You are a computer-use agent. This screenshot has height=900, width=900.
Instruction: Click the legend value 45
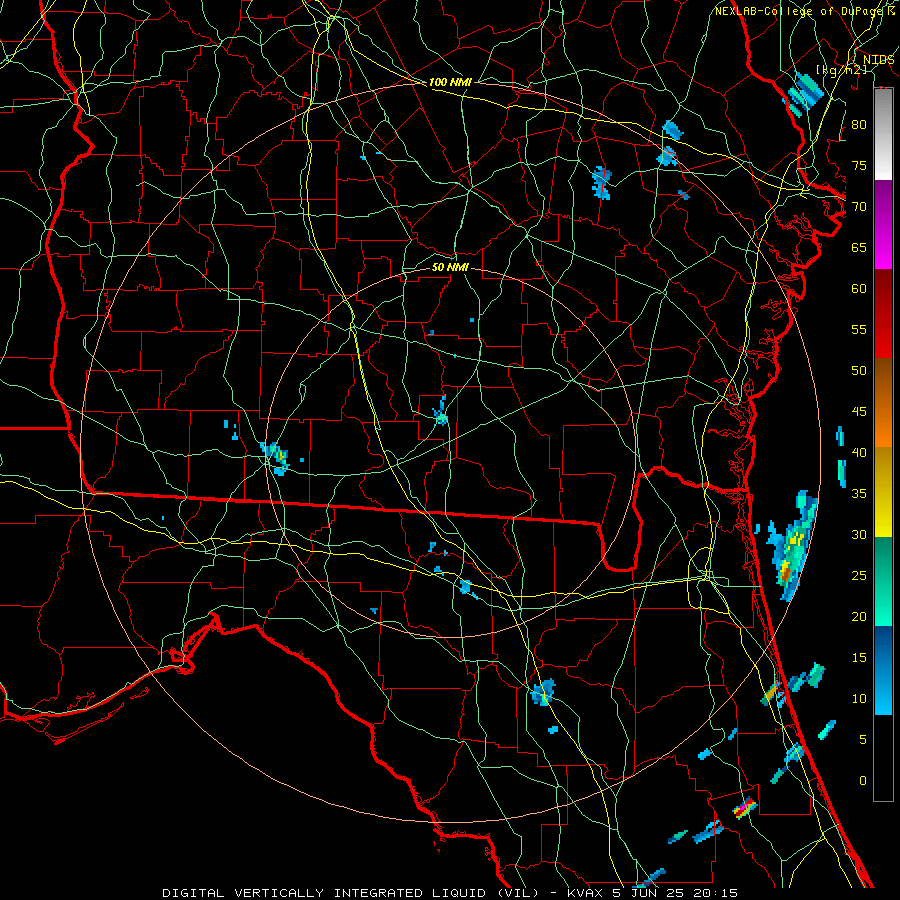click(x=859, y=412)
